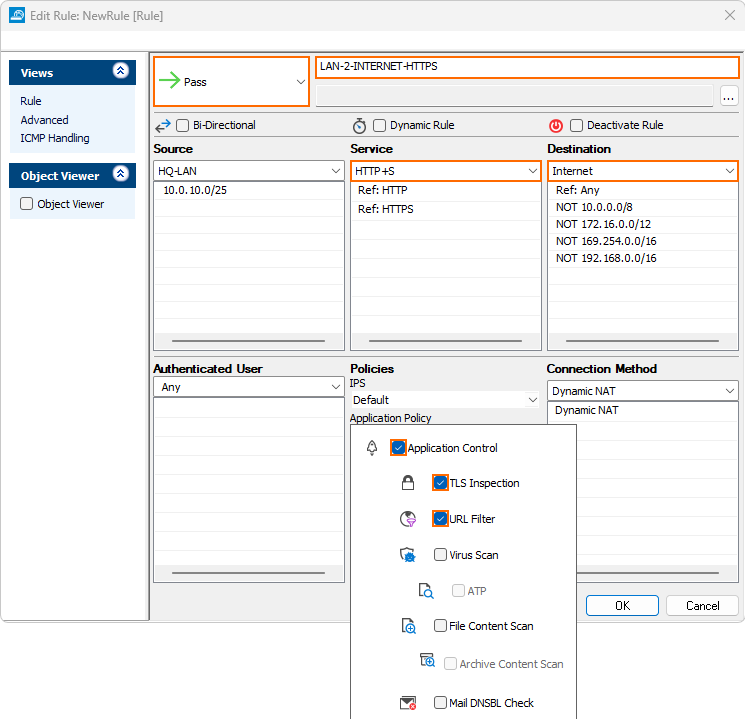The image size is (745, 719).
Task: Select destination entry NOT 169.254.0.0/16
Action: pos(643,241)
